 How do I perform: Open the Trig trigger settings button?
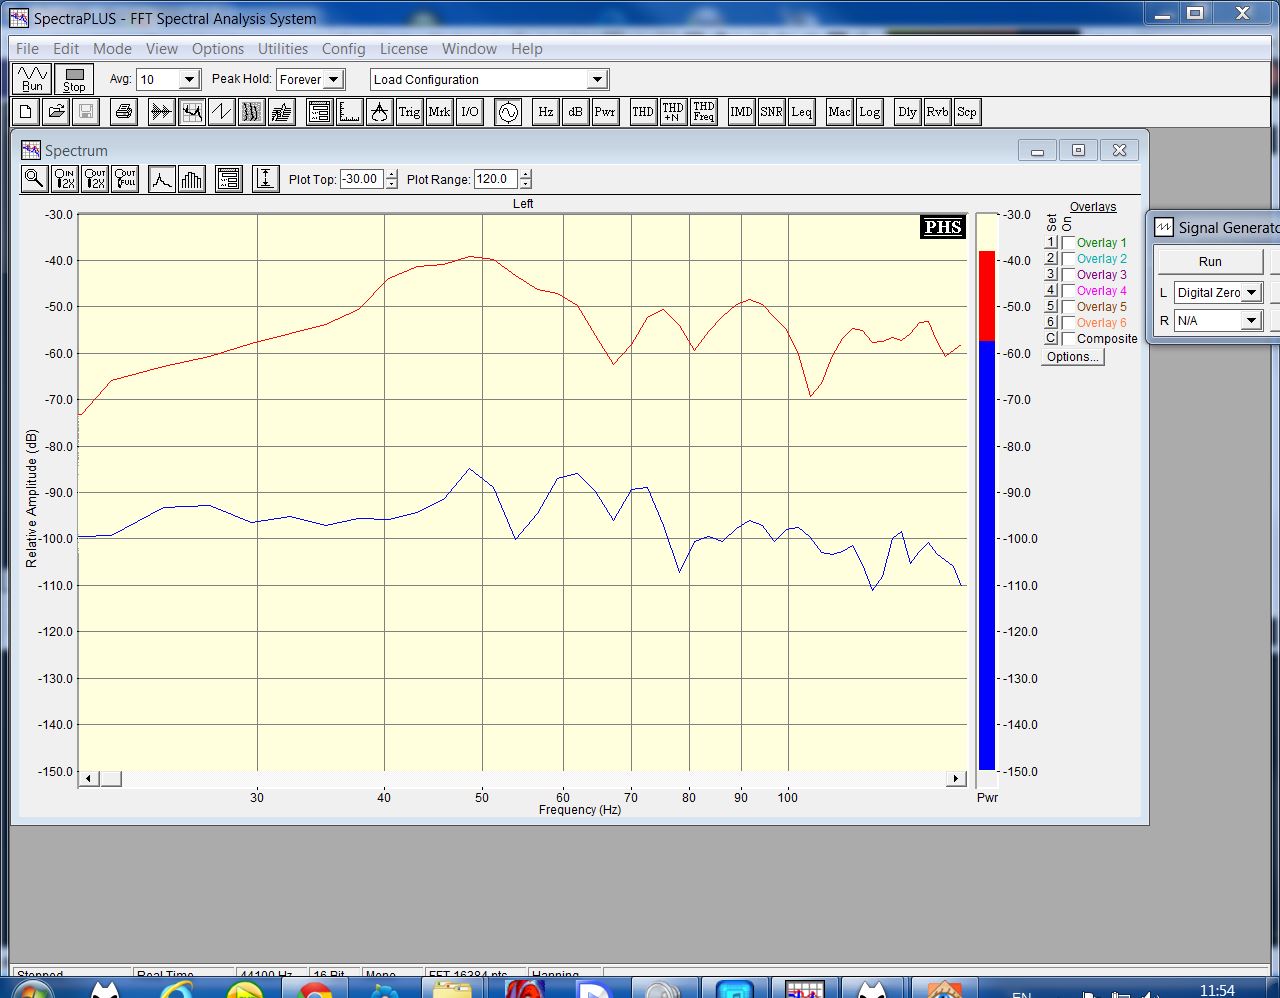(x=409, y=112)
